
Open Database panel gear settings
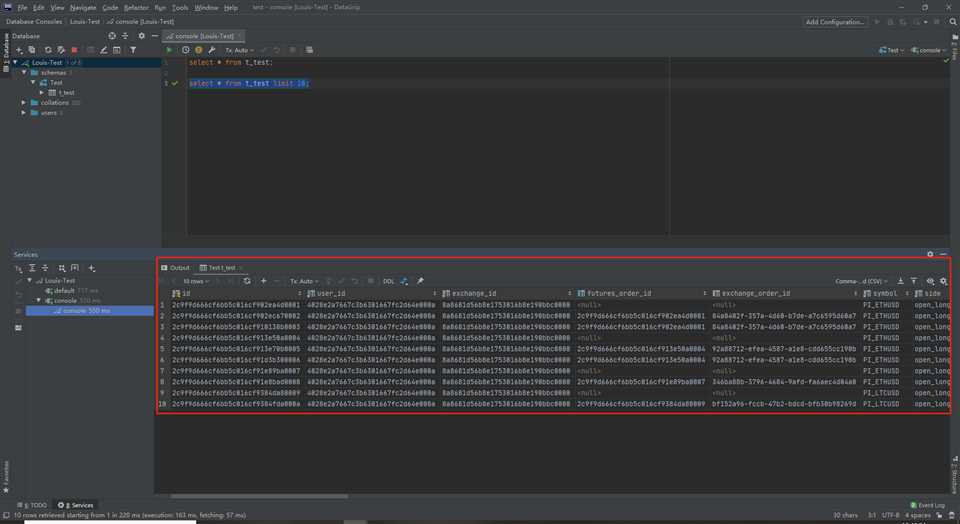[x=141, y=36]
